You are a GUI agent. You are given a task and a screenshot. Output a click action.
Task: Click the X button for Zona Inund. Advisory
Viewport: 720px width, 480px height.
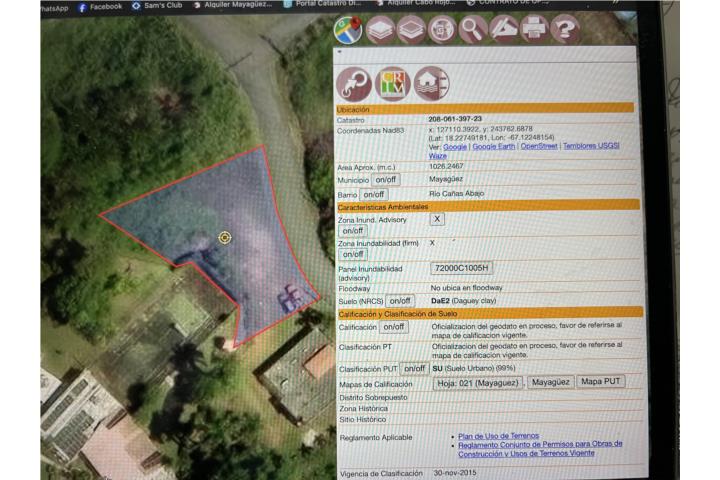coord(437,219)
